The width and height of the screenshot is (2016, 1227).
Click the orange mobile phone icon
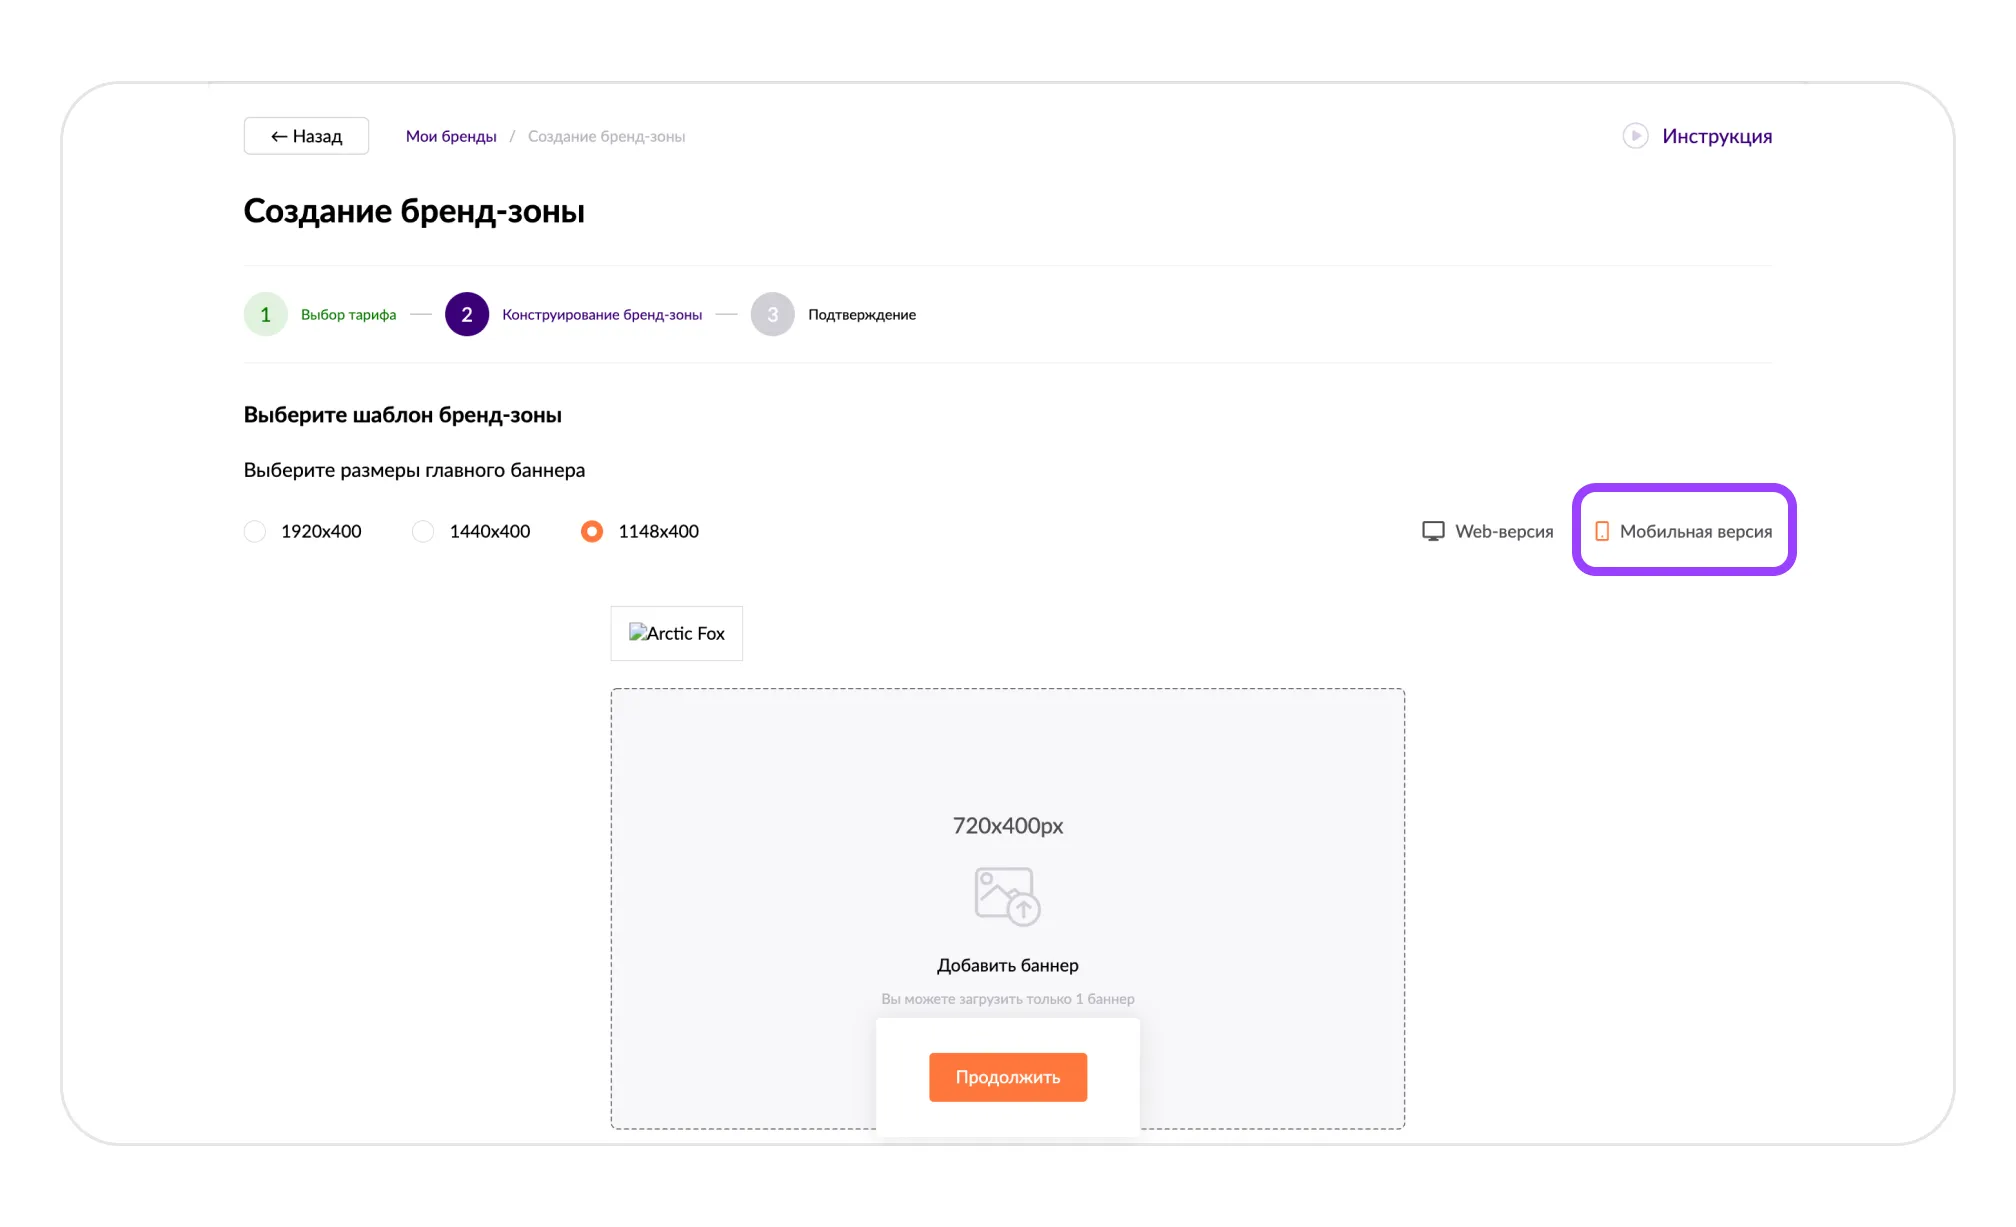[x=1601, y=531]
